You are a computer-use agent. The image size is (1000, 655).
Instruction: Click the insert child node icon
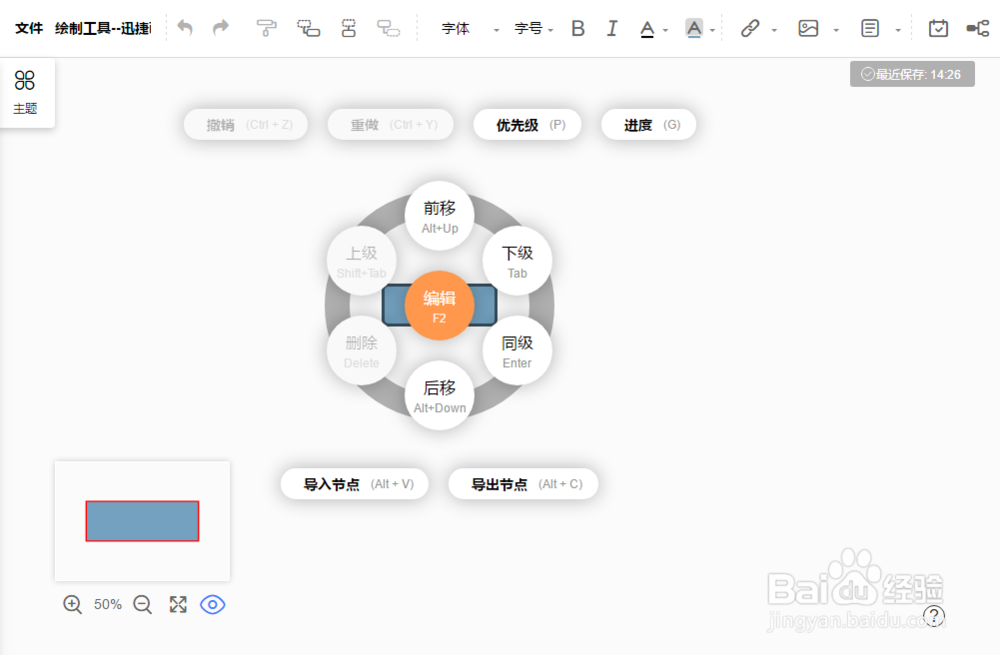point(388,29)
